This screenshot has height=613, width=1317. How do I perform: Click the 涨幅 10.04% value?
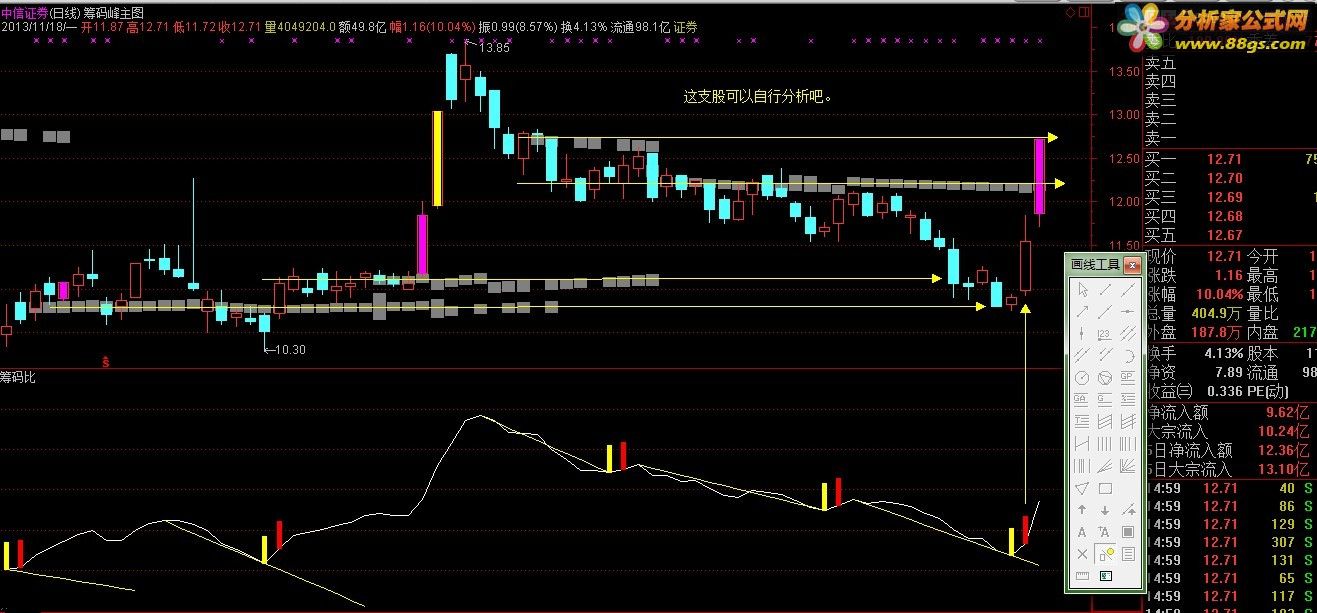1218,295
